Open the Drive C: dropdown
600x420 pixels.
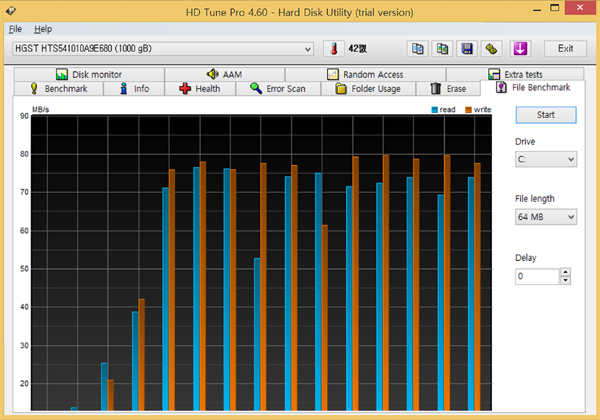point(546,159)
